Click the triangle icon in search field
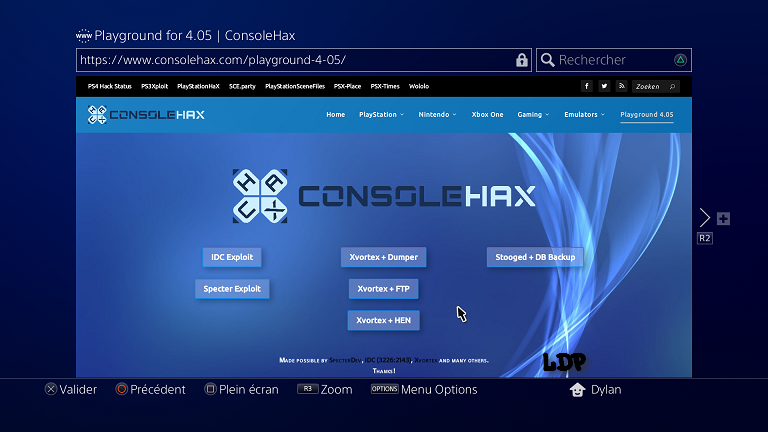 coord(680,60)
